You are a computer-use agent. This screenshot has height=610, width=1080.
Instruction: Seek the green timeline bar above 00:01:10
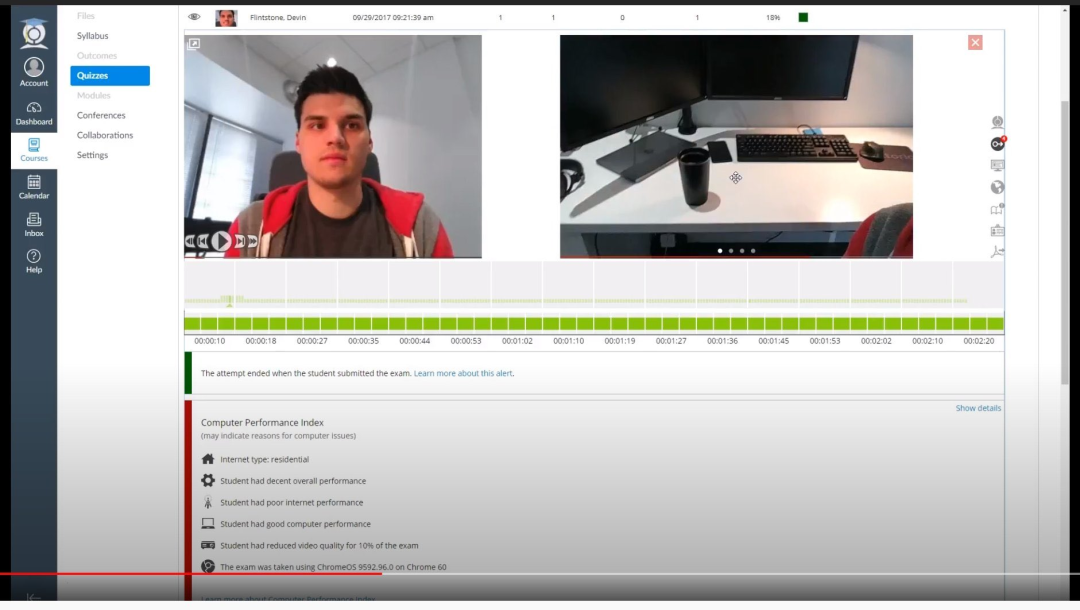coord(568,324)
